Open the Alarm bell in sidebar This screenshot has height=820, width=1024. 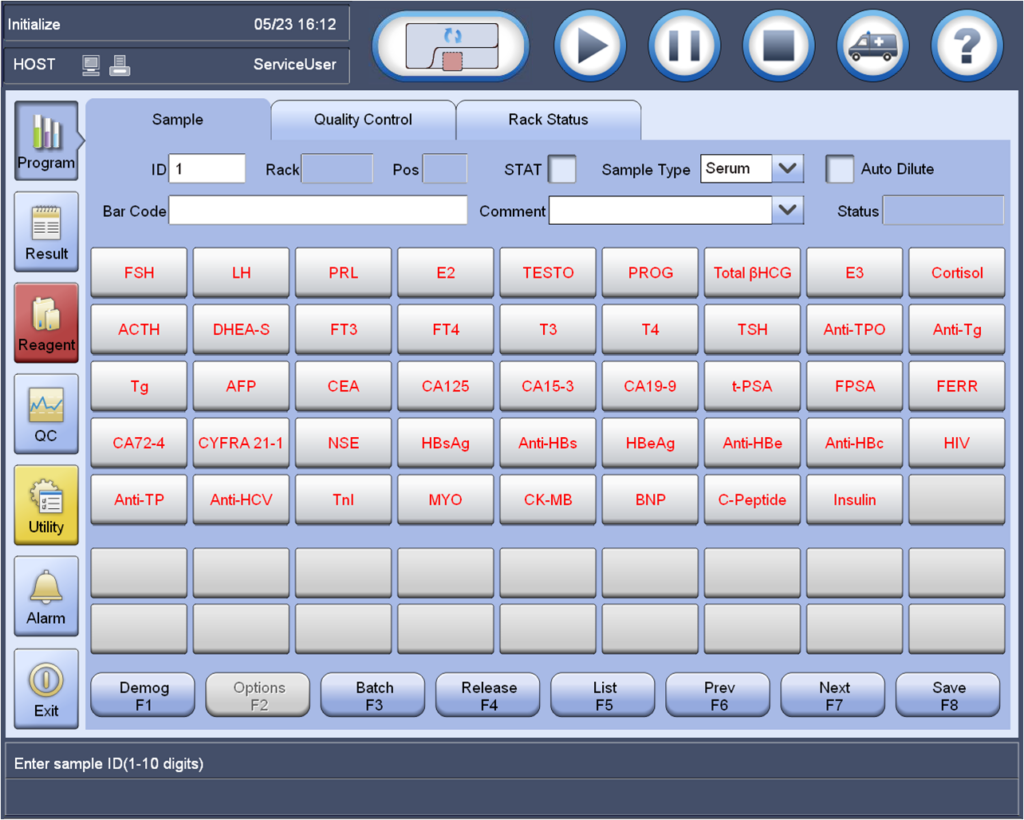tap(46, 596)
